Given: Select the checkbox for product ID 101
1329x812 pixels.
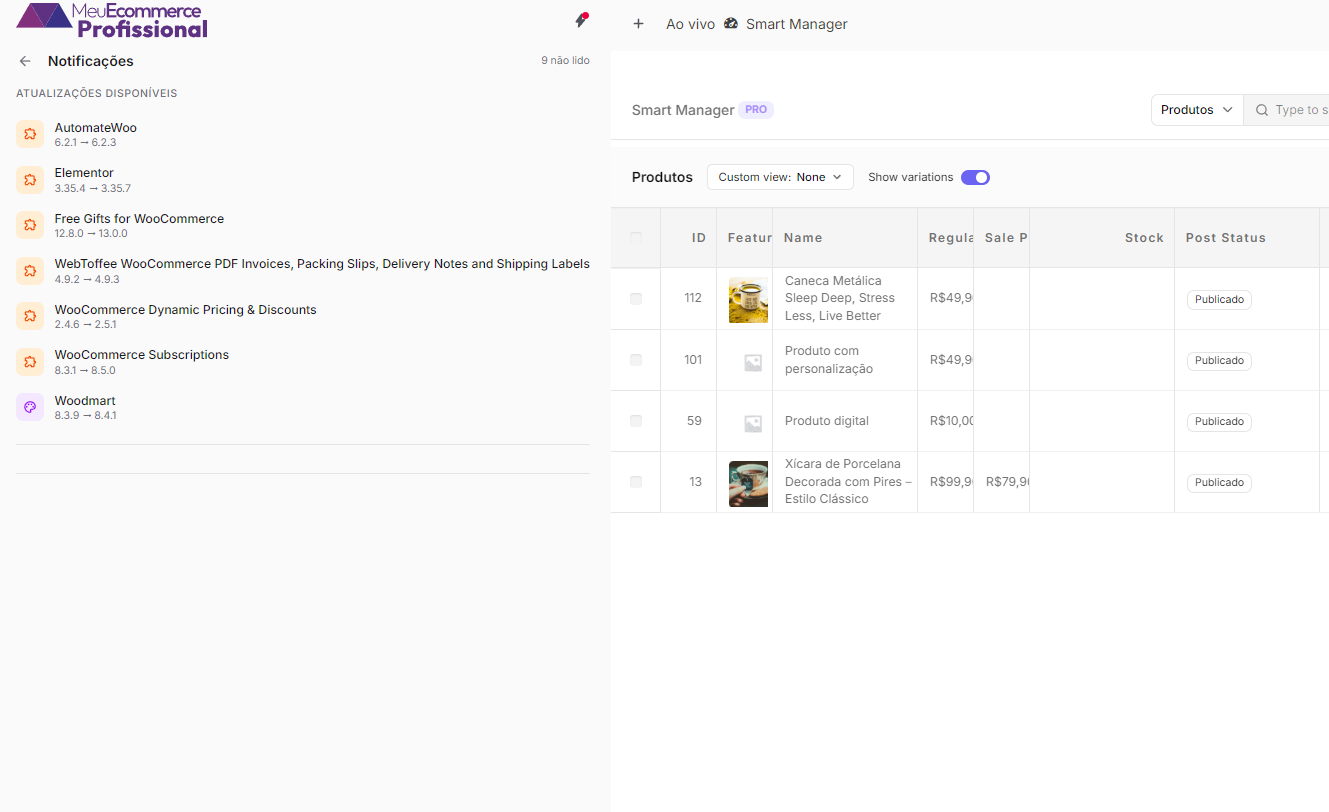Looking at the screenshot, I should pos(636,360).
